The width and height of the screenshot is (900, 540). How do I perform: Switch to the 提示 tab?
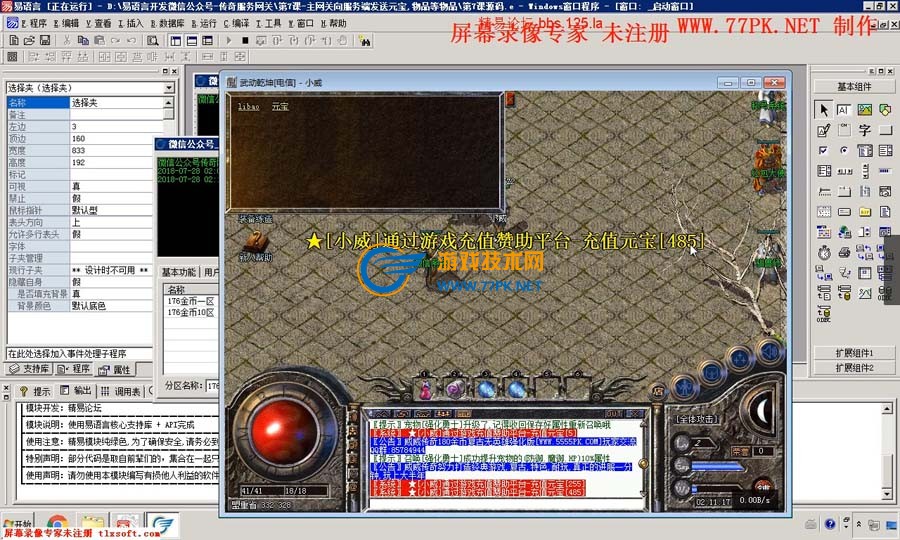pyautogui.click(x=34, y=391)
